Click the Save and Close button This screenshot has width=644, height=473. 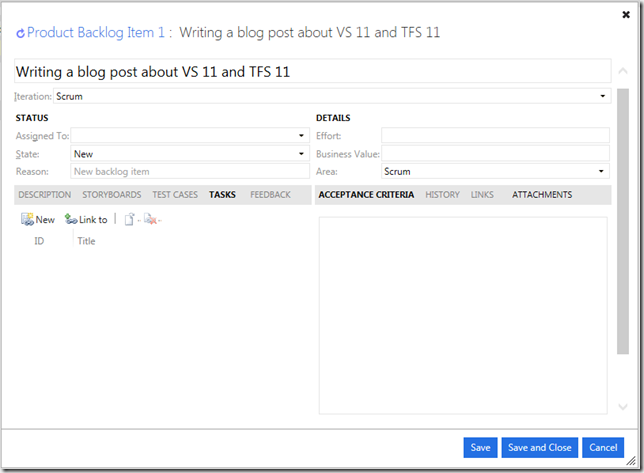[x=539, y=448]
